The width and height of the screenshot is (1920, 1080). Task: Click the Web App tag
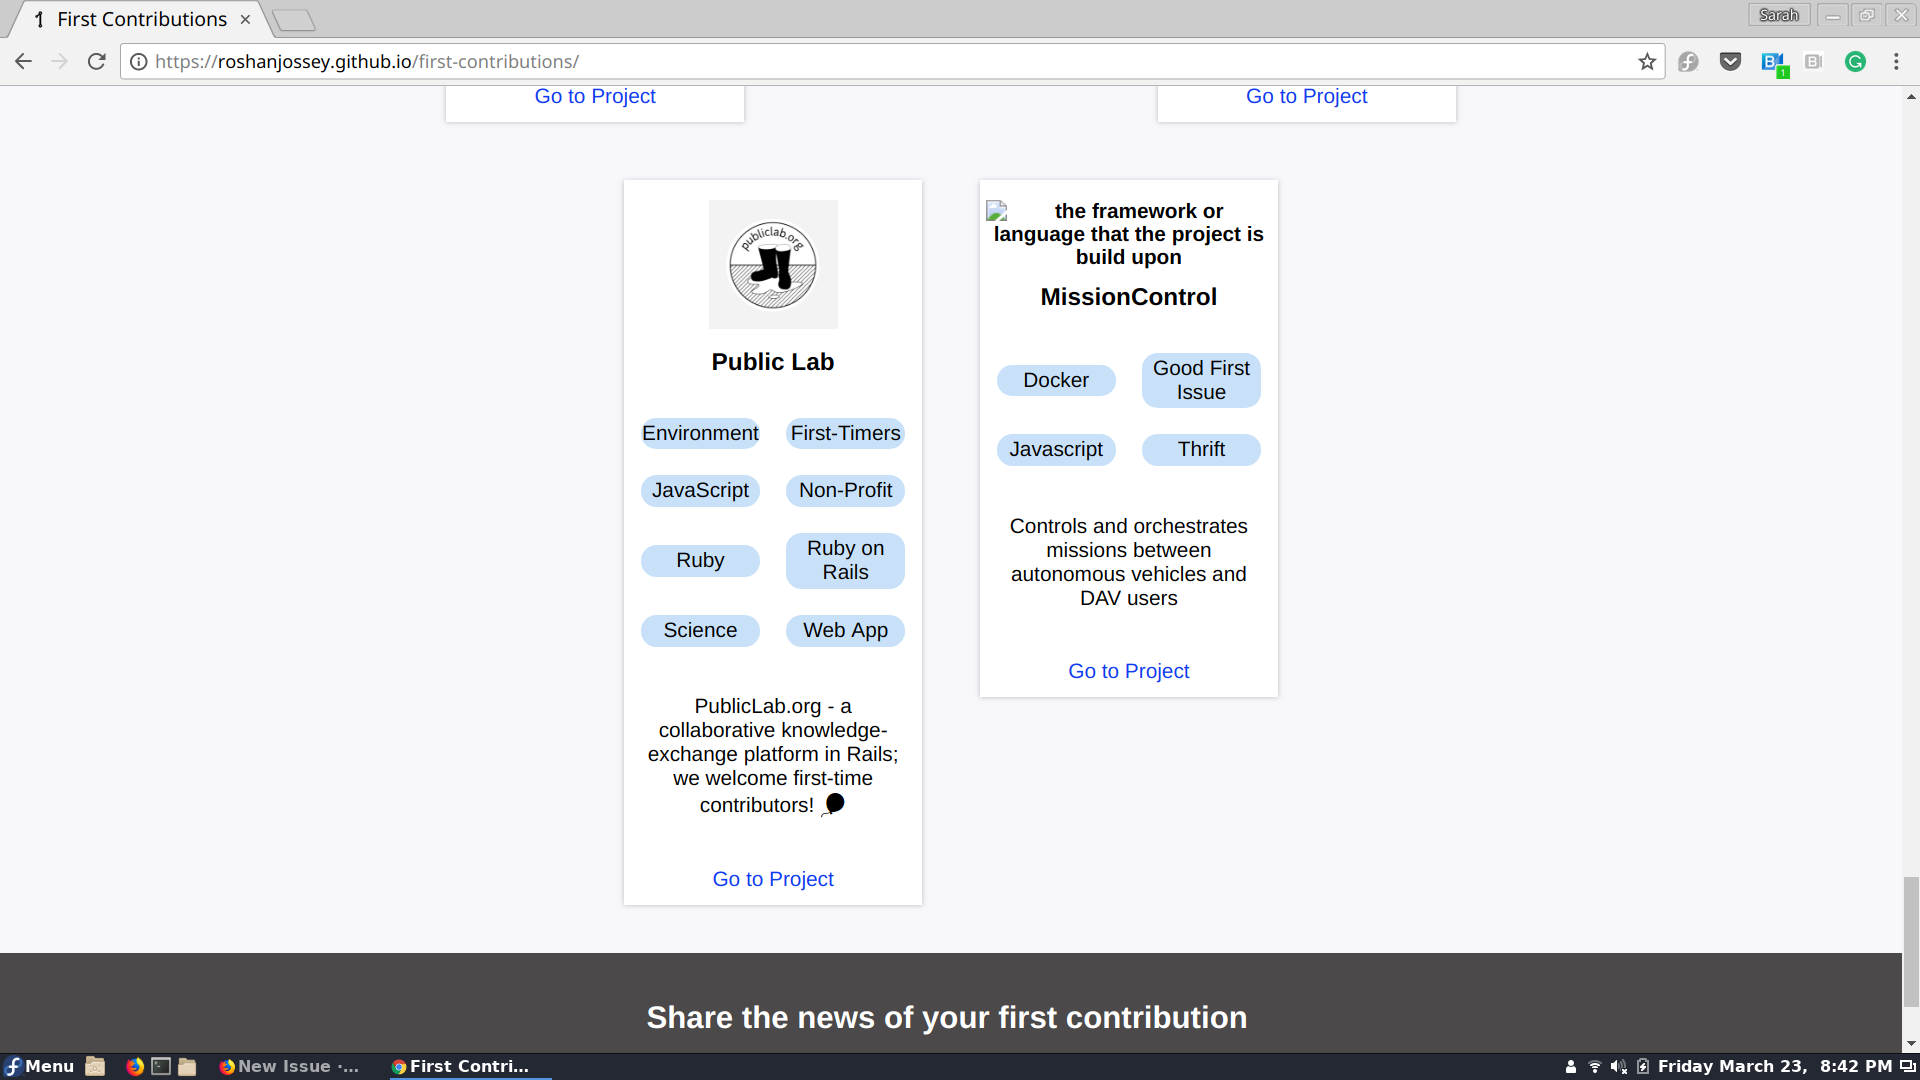coord(845,631)
